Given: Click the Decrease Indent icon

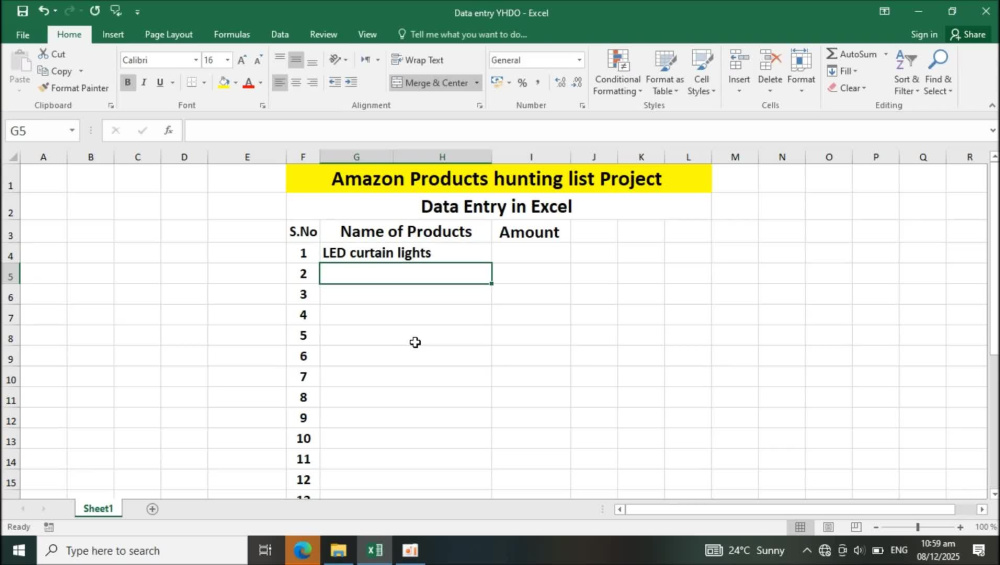Looking at the screenshot, I should click(x=334, y=82).
